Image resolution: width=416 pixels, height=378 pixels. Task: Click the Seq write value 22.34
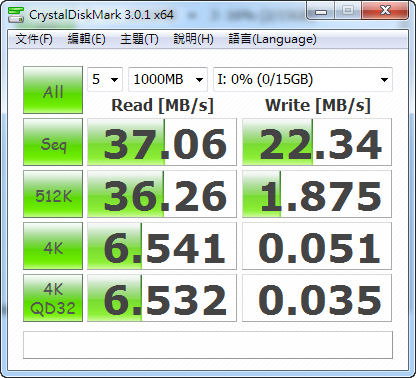[x=317, y=142]
